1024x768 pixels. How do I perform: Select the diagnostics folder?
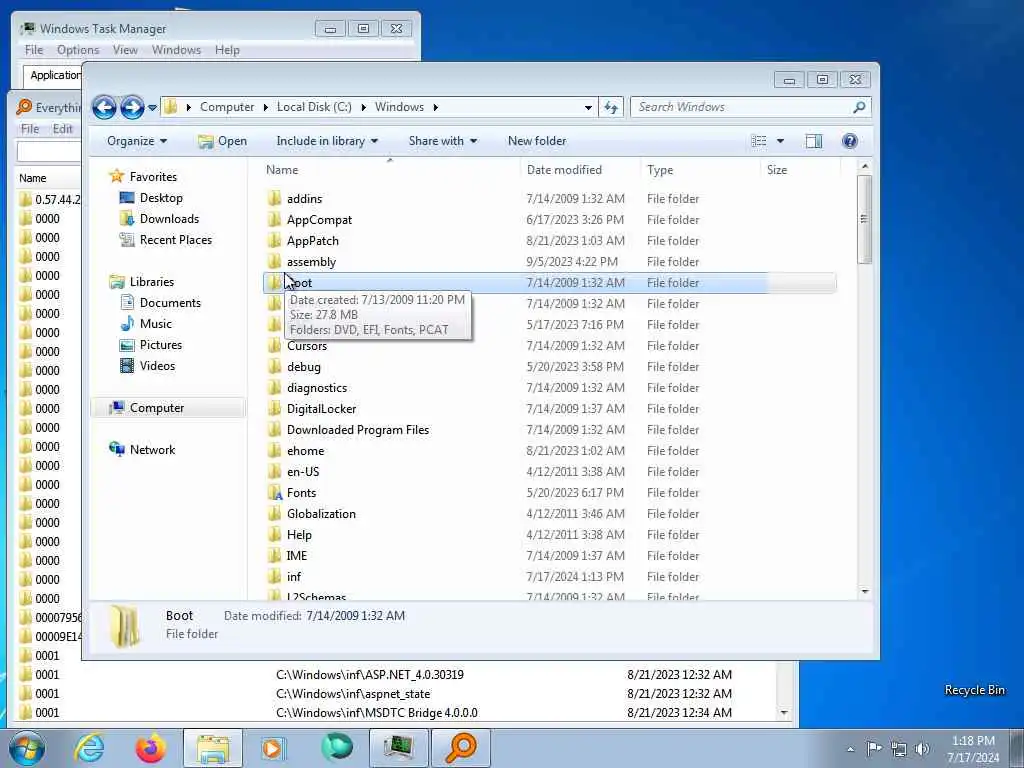point(317,387)
